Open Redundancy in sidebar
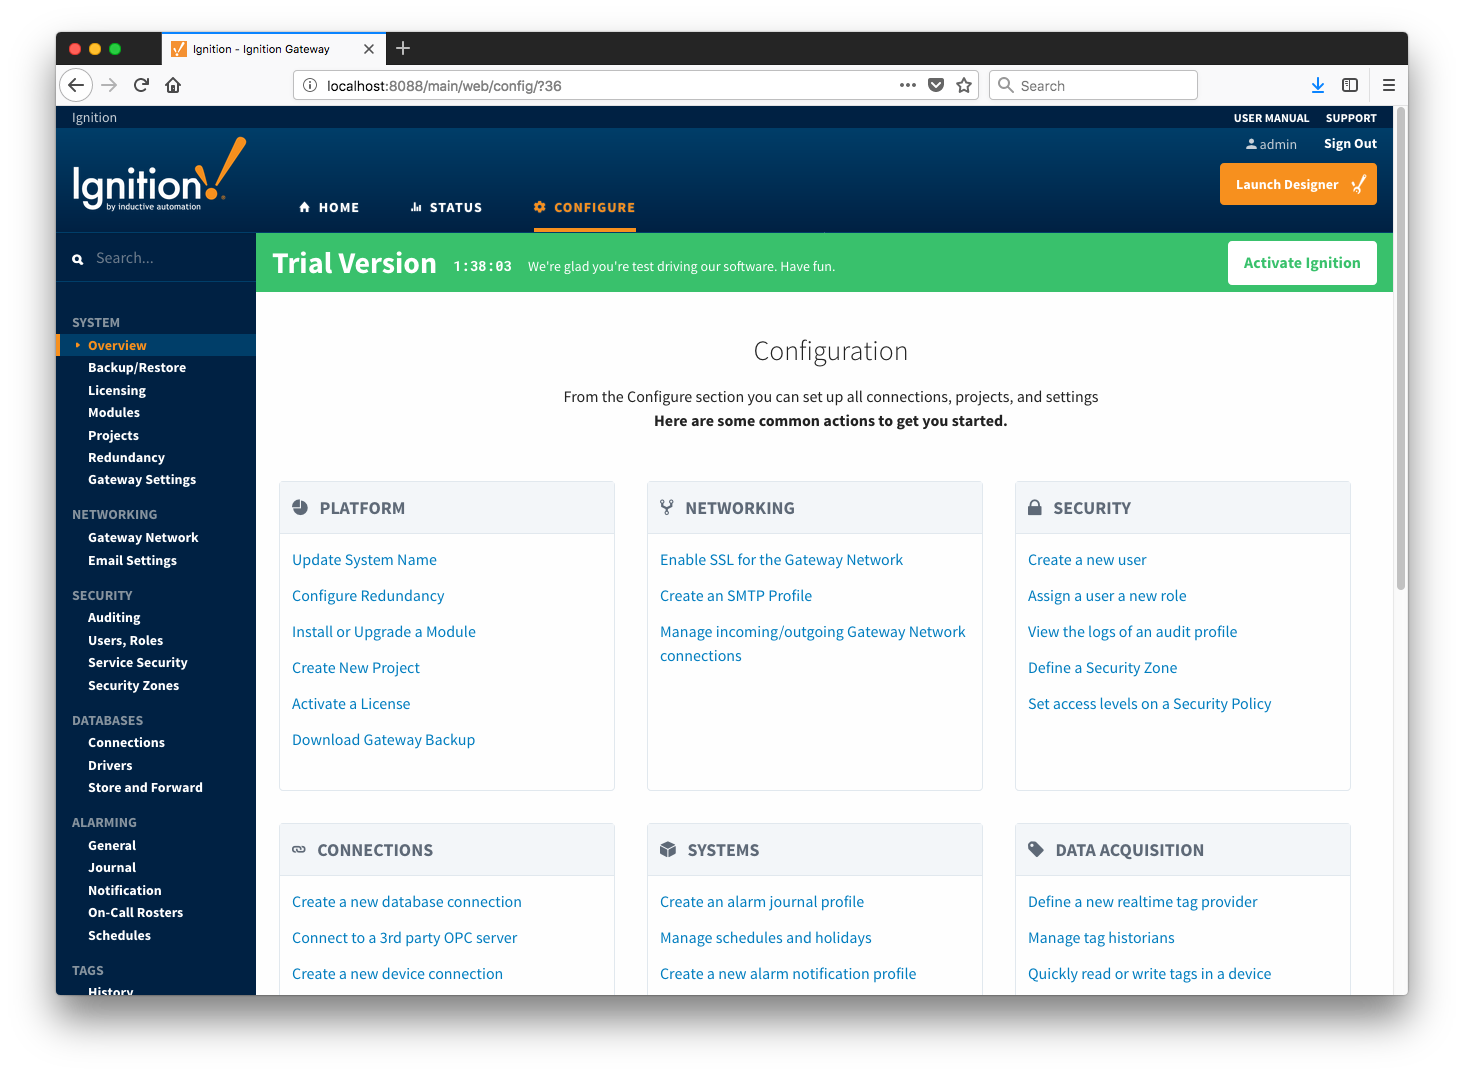This screenshot has height=1075, width=1464. pos(126,457)
